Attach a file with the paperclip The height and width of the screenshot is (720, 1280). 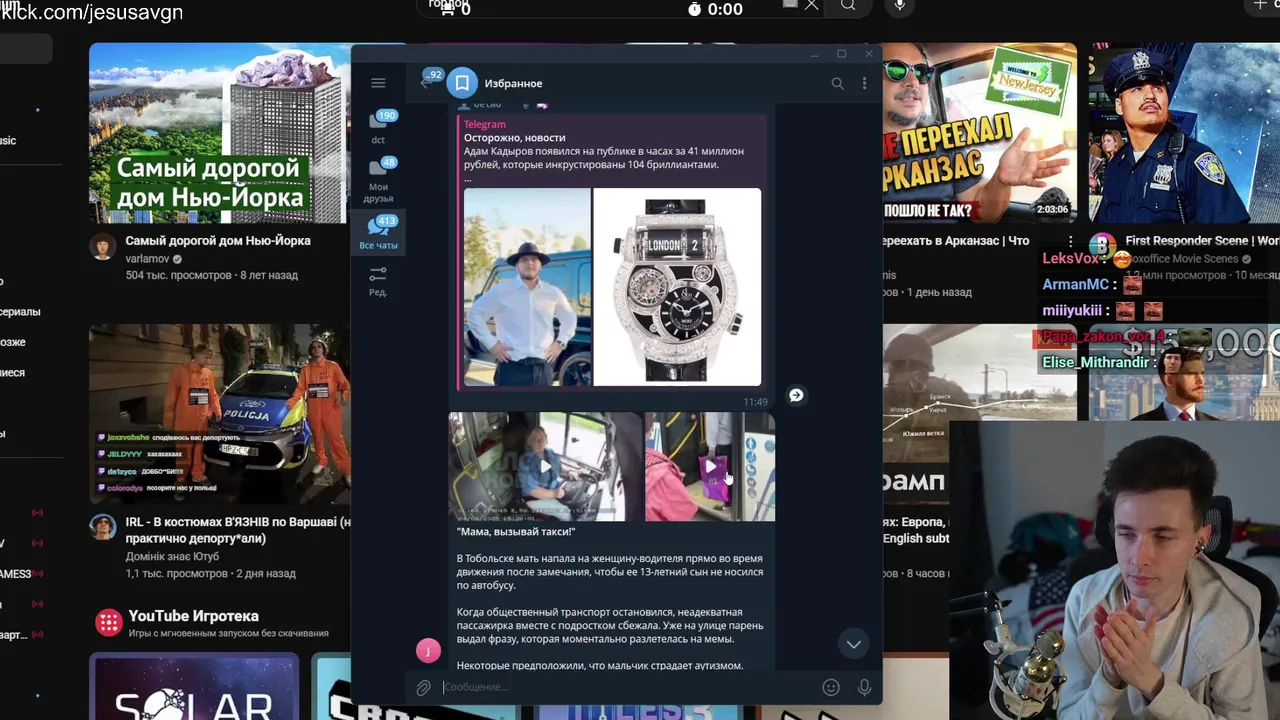(424, 688)
